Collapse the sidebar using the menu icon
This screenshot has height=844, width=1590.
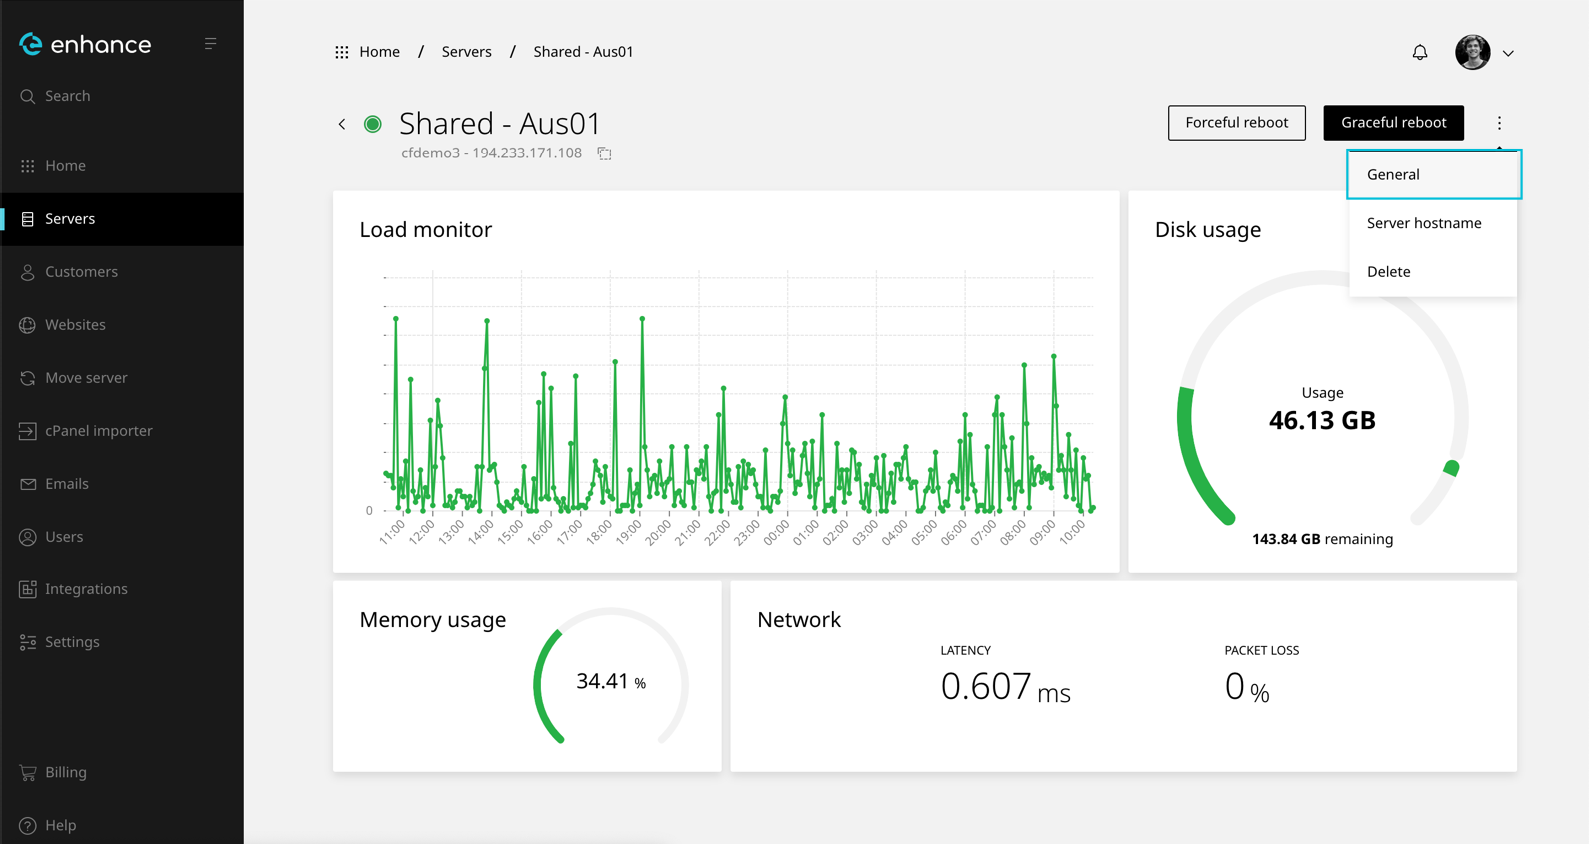pyautogui.click(x=210, y=44)
